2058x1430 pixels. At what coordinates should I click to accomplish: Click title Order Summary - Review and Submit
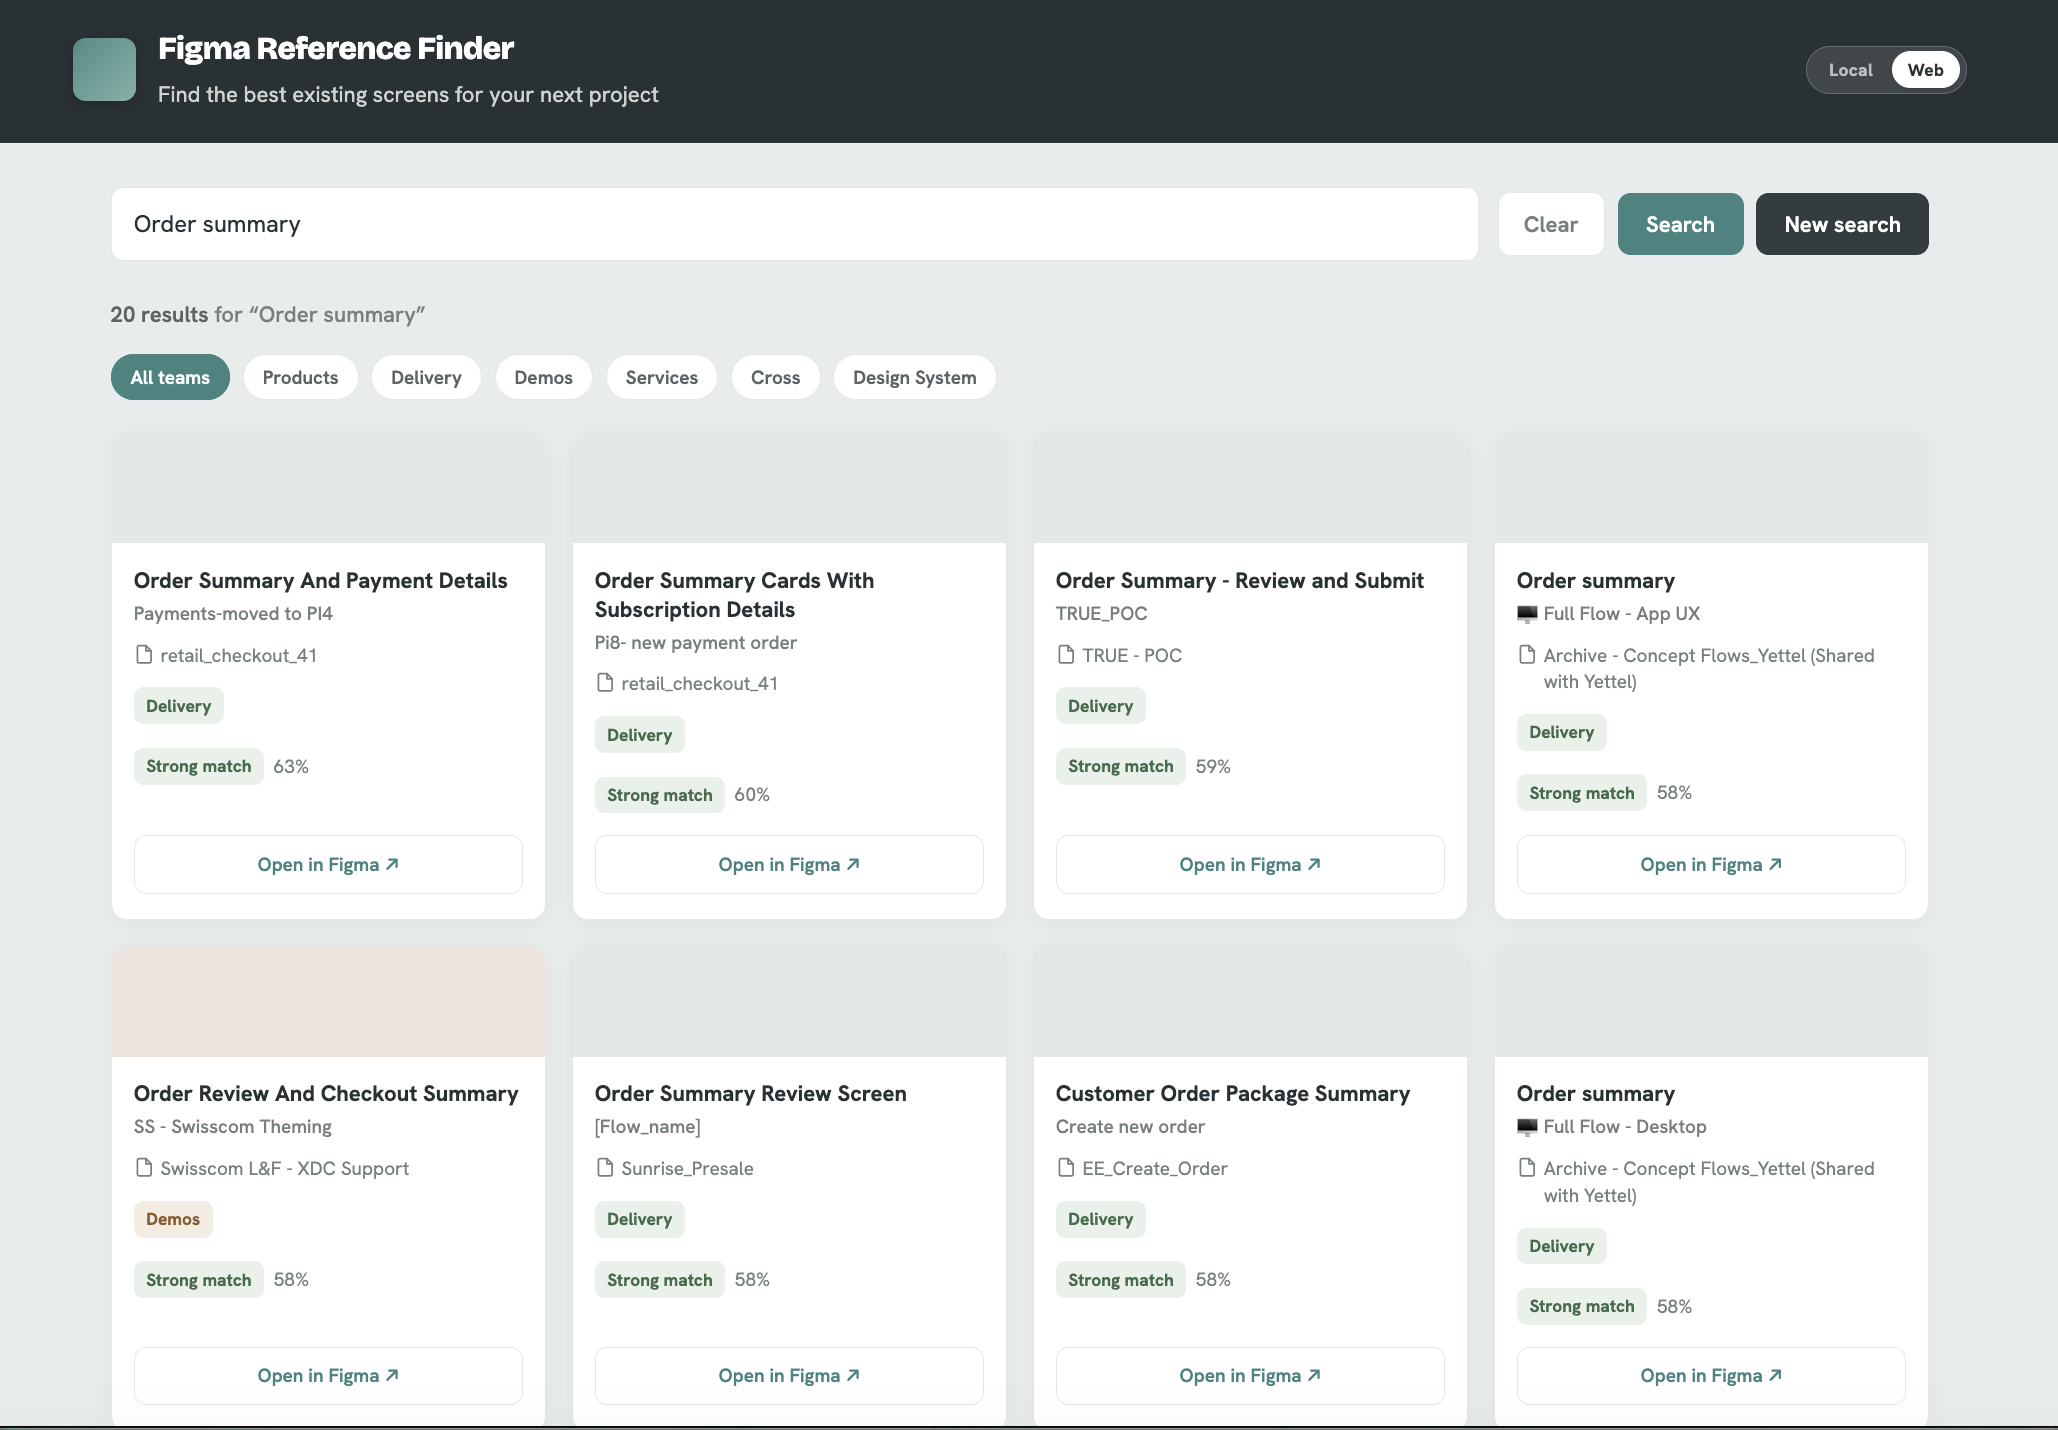tap(1239, 581)
